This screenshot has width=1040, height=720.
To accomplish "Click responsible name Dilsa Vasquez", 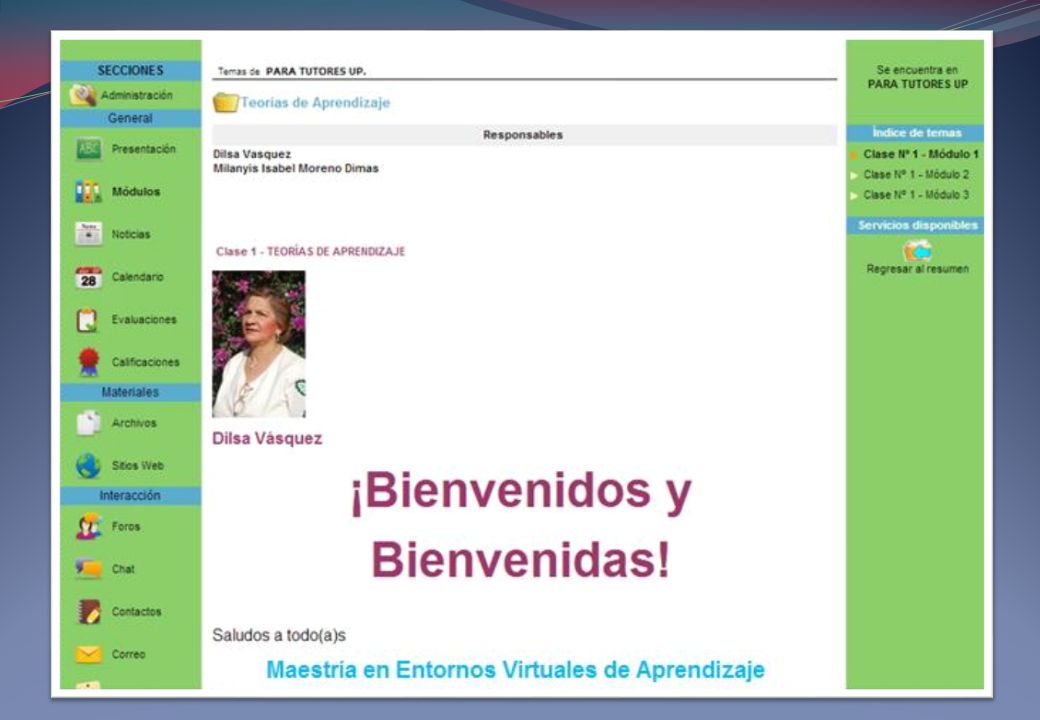I will pyautogui.click(x=252, y=154).
